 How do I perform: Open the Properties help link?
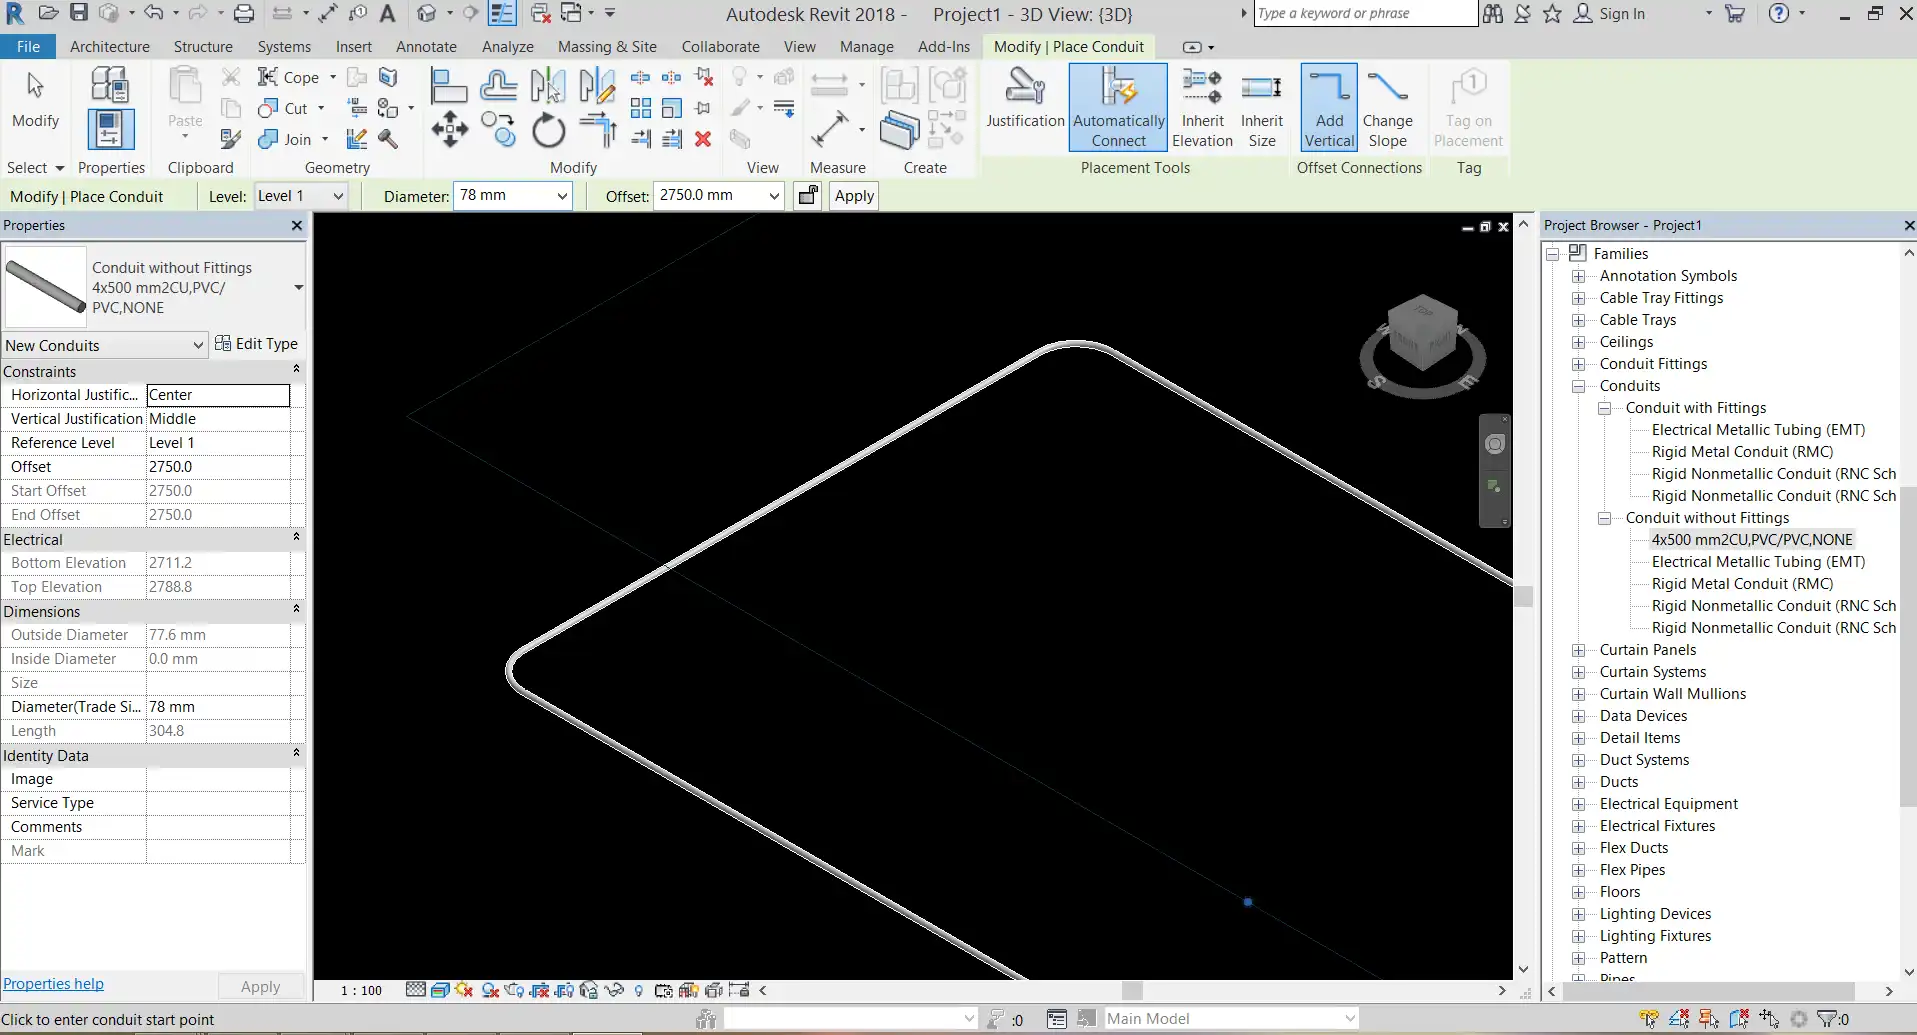click(54, 984)
